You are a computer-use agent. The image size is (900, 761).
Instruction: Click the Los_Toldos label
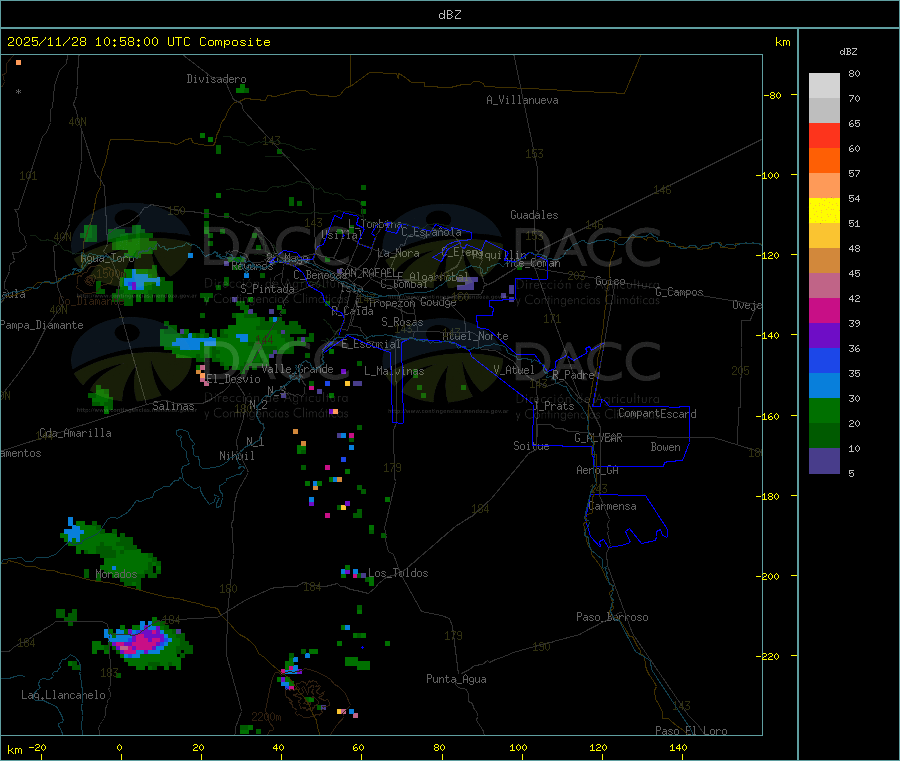click(398, 573)
